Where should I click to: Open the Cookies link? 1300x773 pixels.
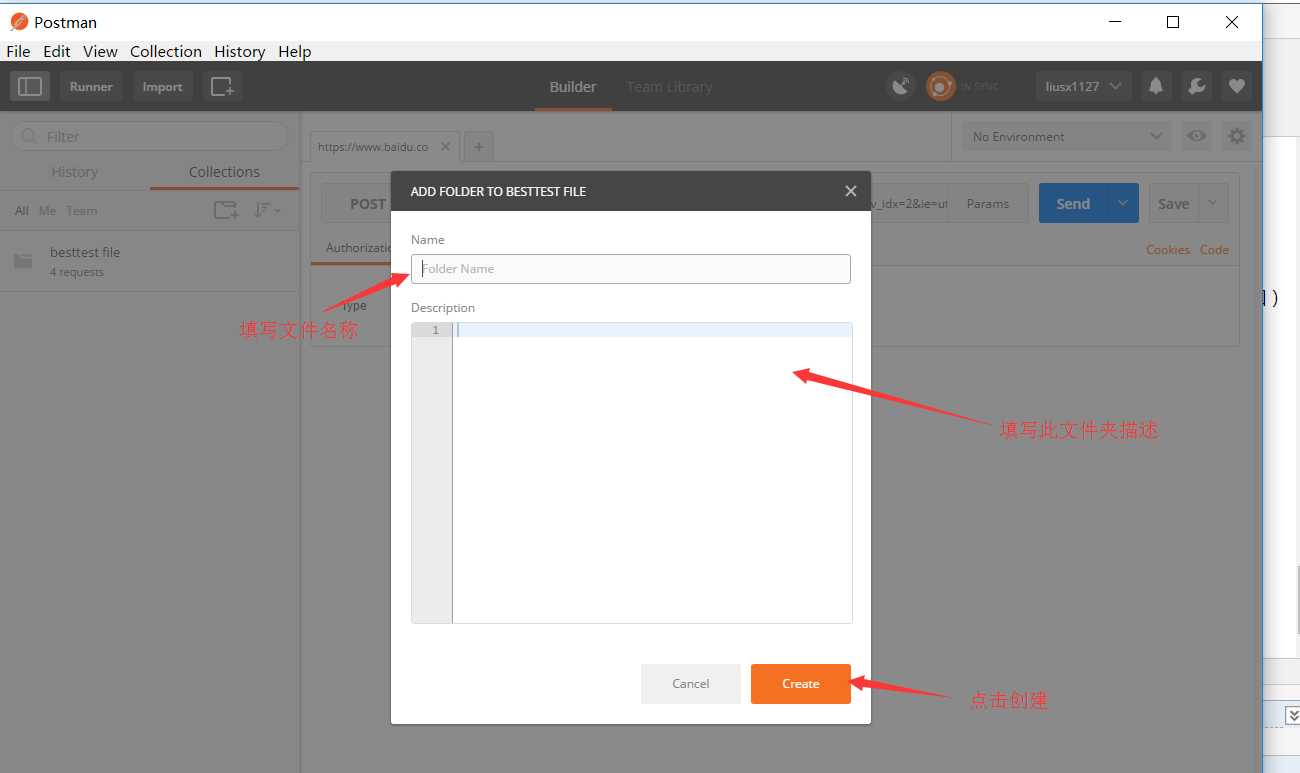click(1168, 250)
